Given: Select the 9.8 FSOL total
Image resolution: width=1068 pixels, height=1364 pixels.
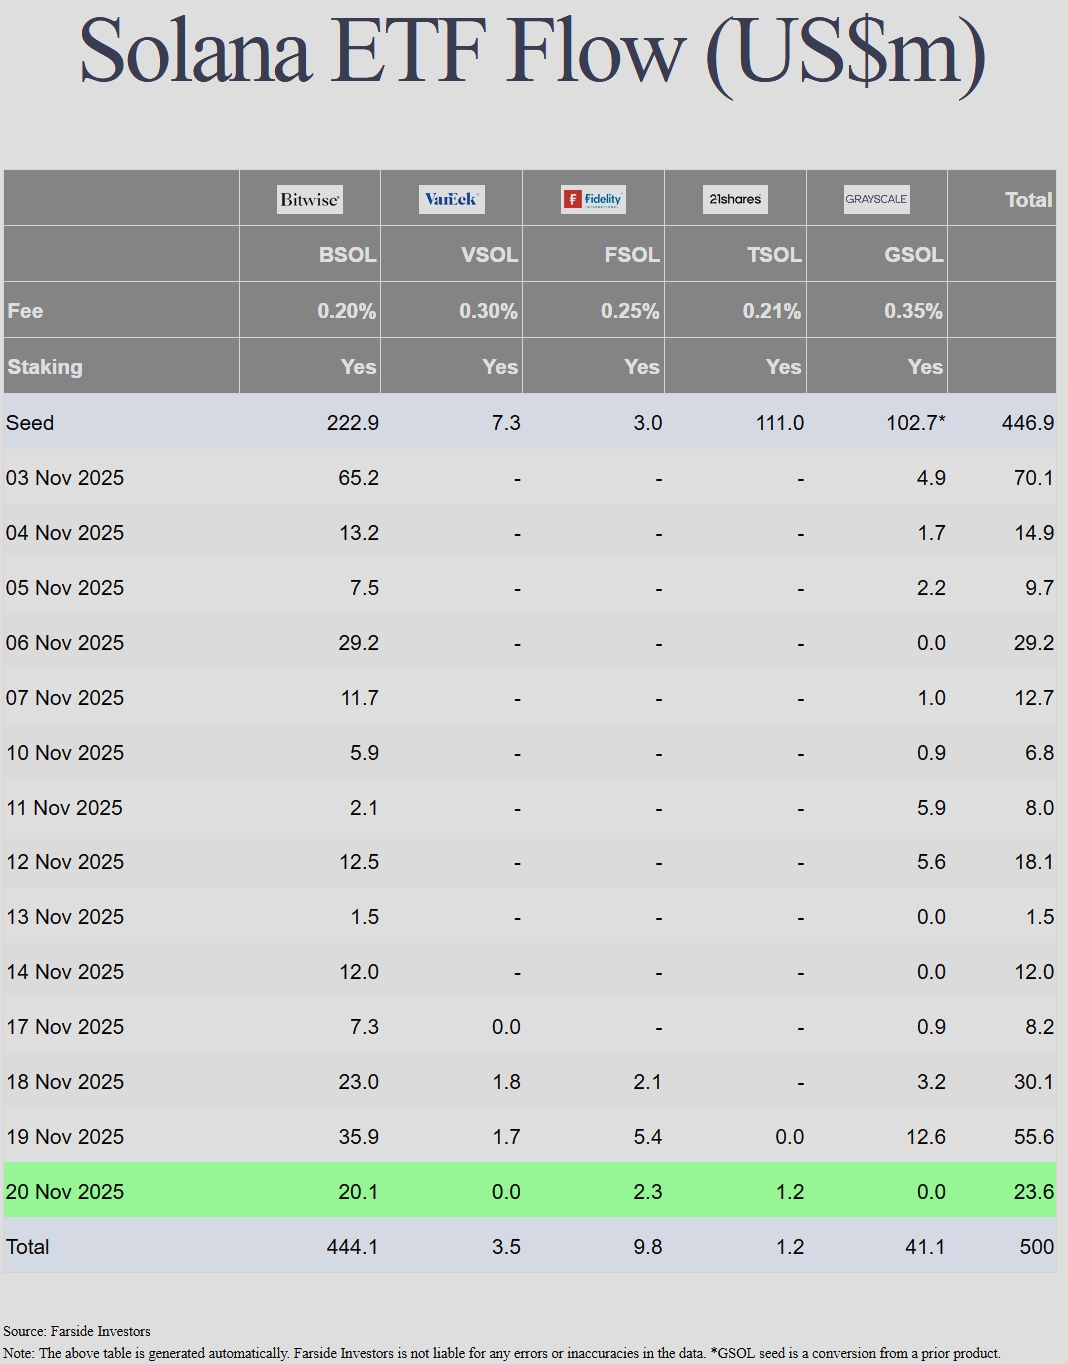Looking at the screenshot, I should pyautogui.click(x=648, y=1247).
